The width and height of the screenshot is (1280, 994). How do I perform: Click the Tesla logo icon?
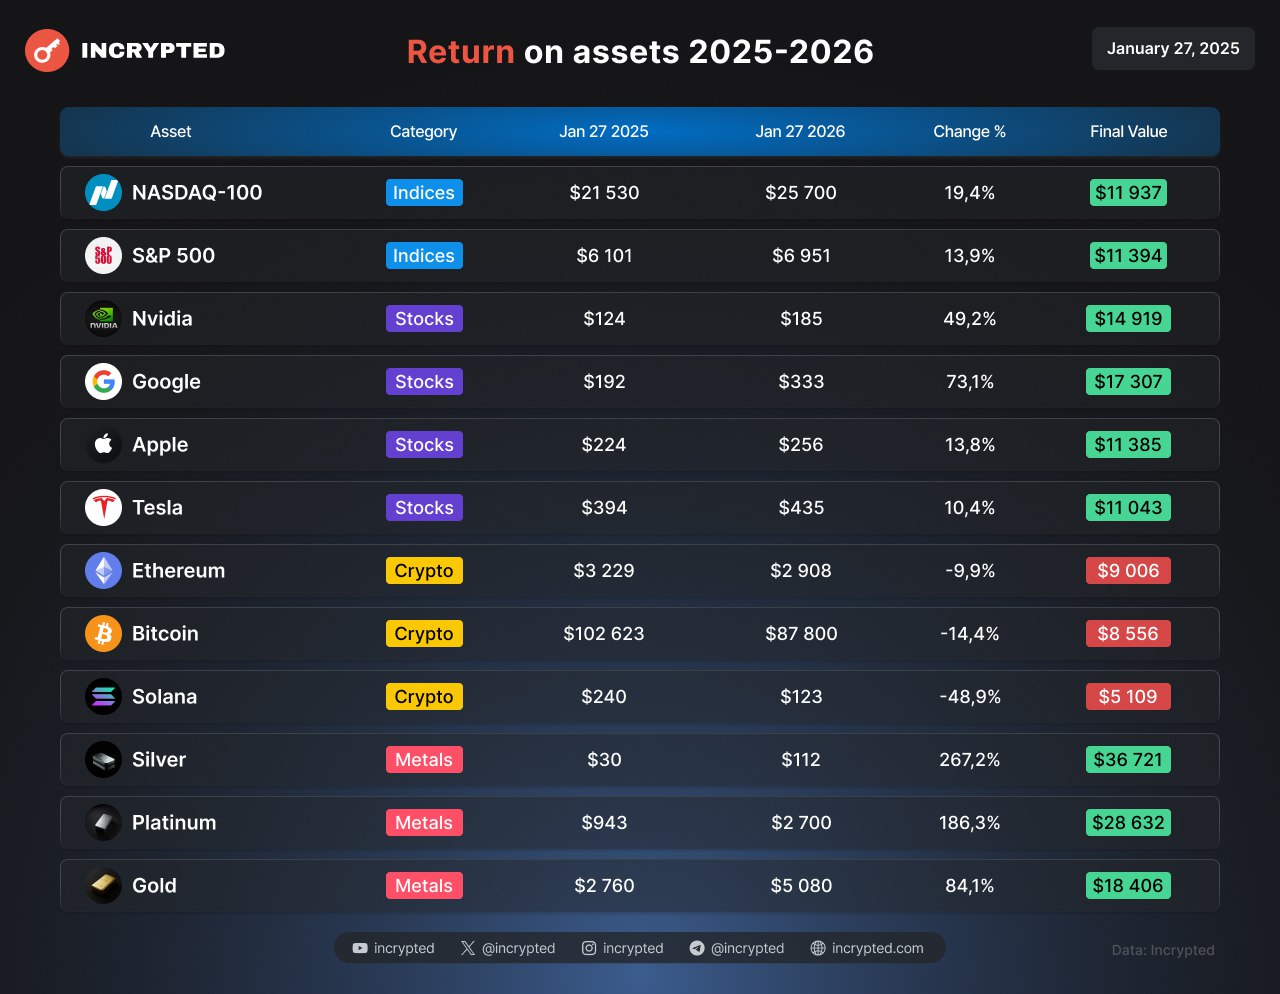[103, 508]
